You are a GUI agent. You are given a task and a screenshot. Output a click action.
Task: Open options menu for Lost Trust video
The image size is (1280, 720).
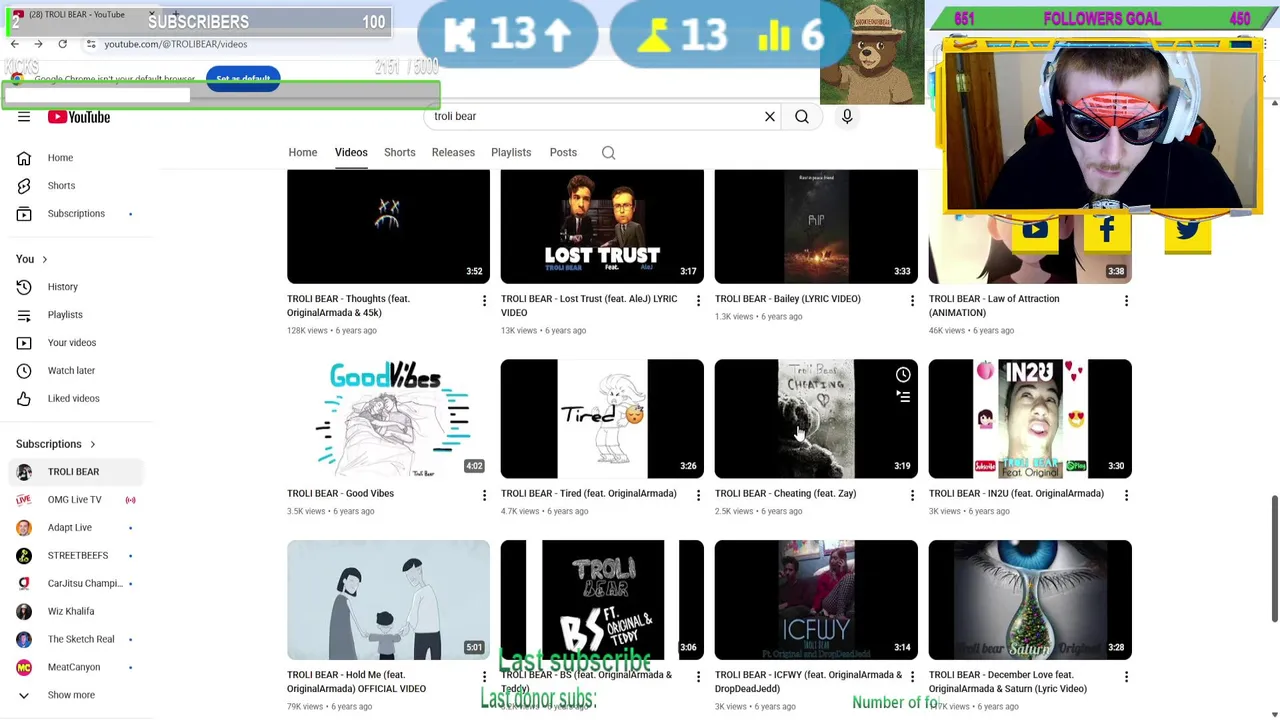click(698, 300)
